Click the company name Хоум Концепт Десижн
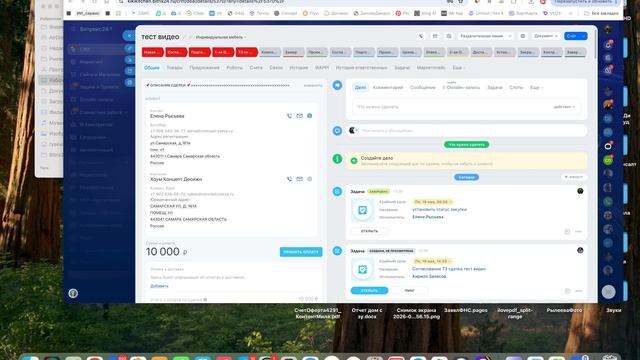Viewport: 640px width, 360px height. 176,179
